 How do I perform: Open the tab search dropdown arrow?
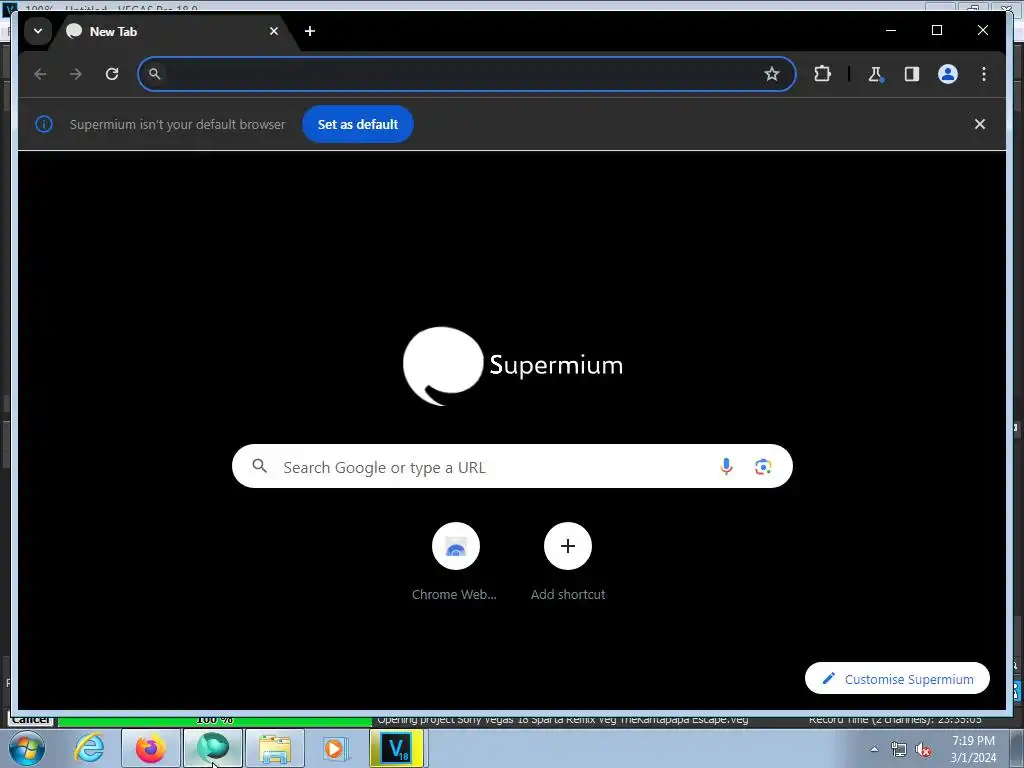click(38, 31)
